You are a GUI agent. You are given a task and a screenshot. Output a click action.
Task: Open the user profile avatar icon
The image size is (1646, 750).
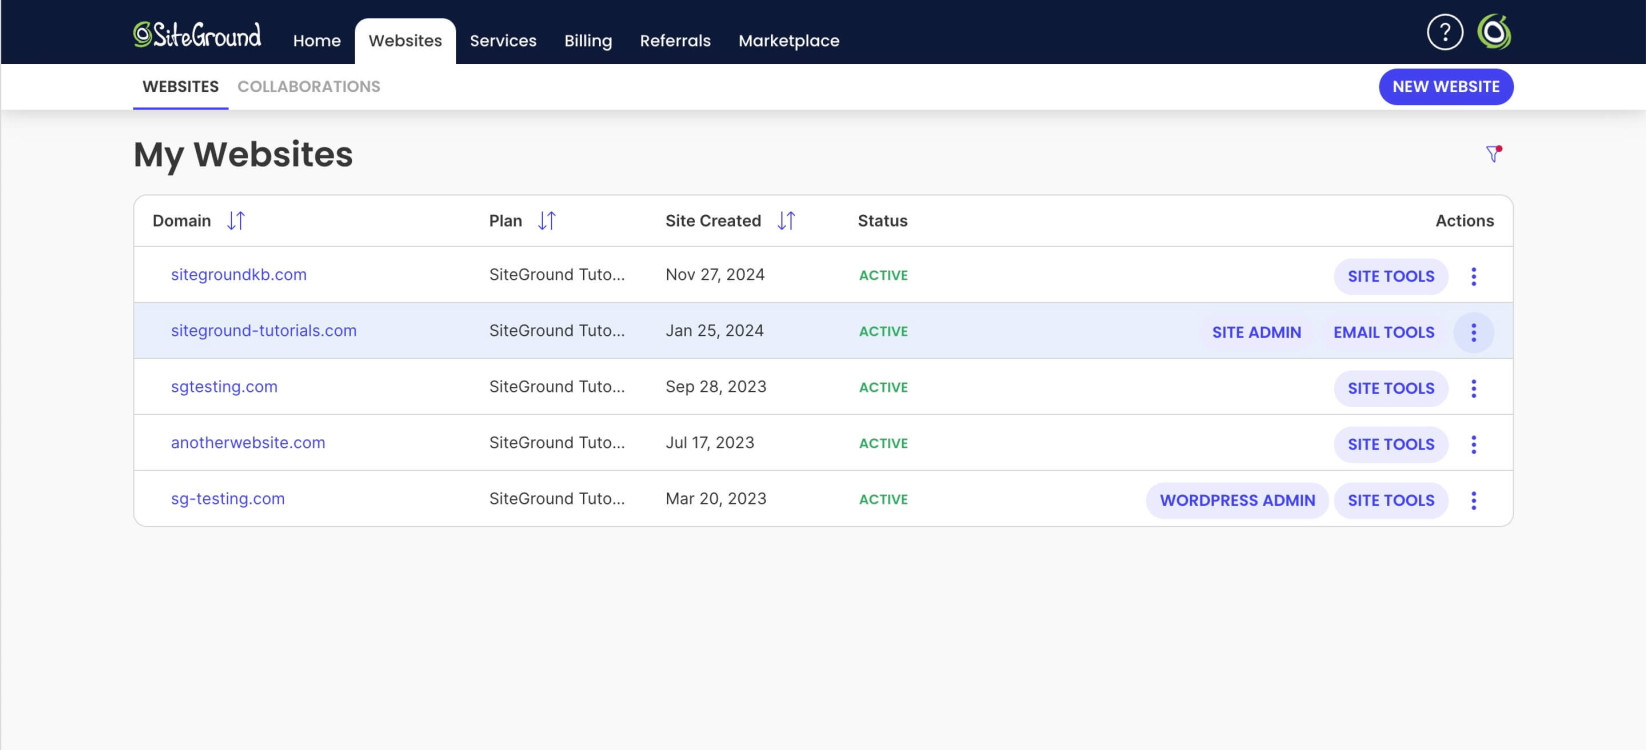pyautogui.click(x=1494, y=32)
